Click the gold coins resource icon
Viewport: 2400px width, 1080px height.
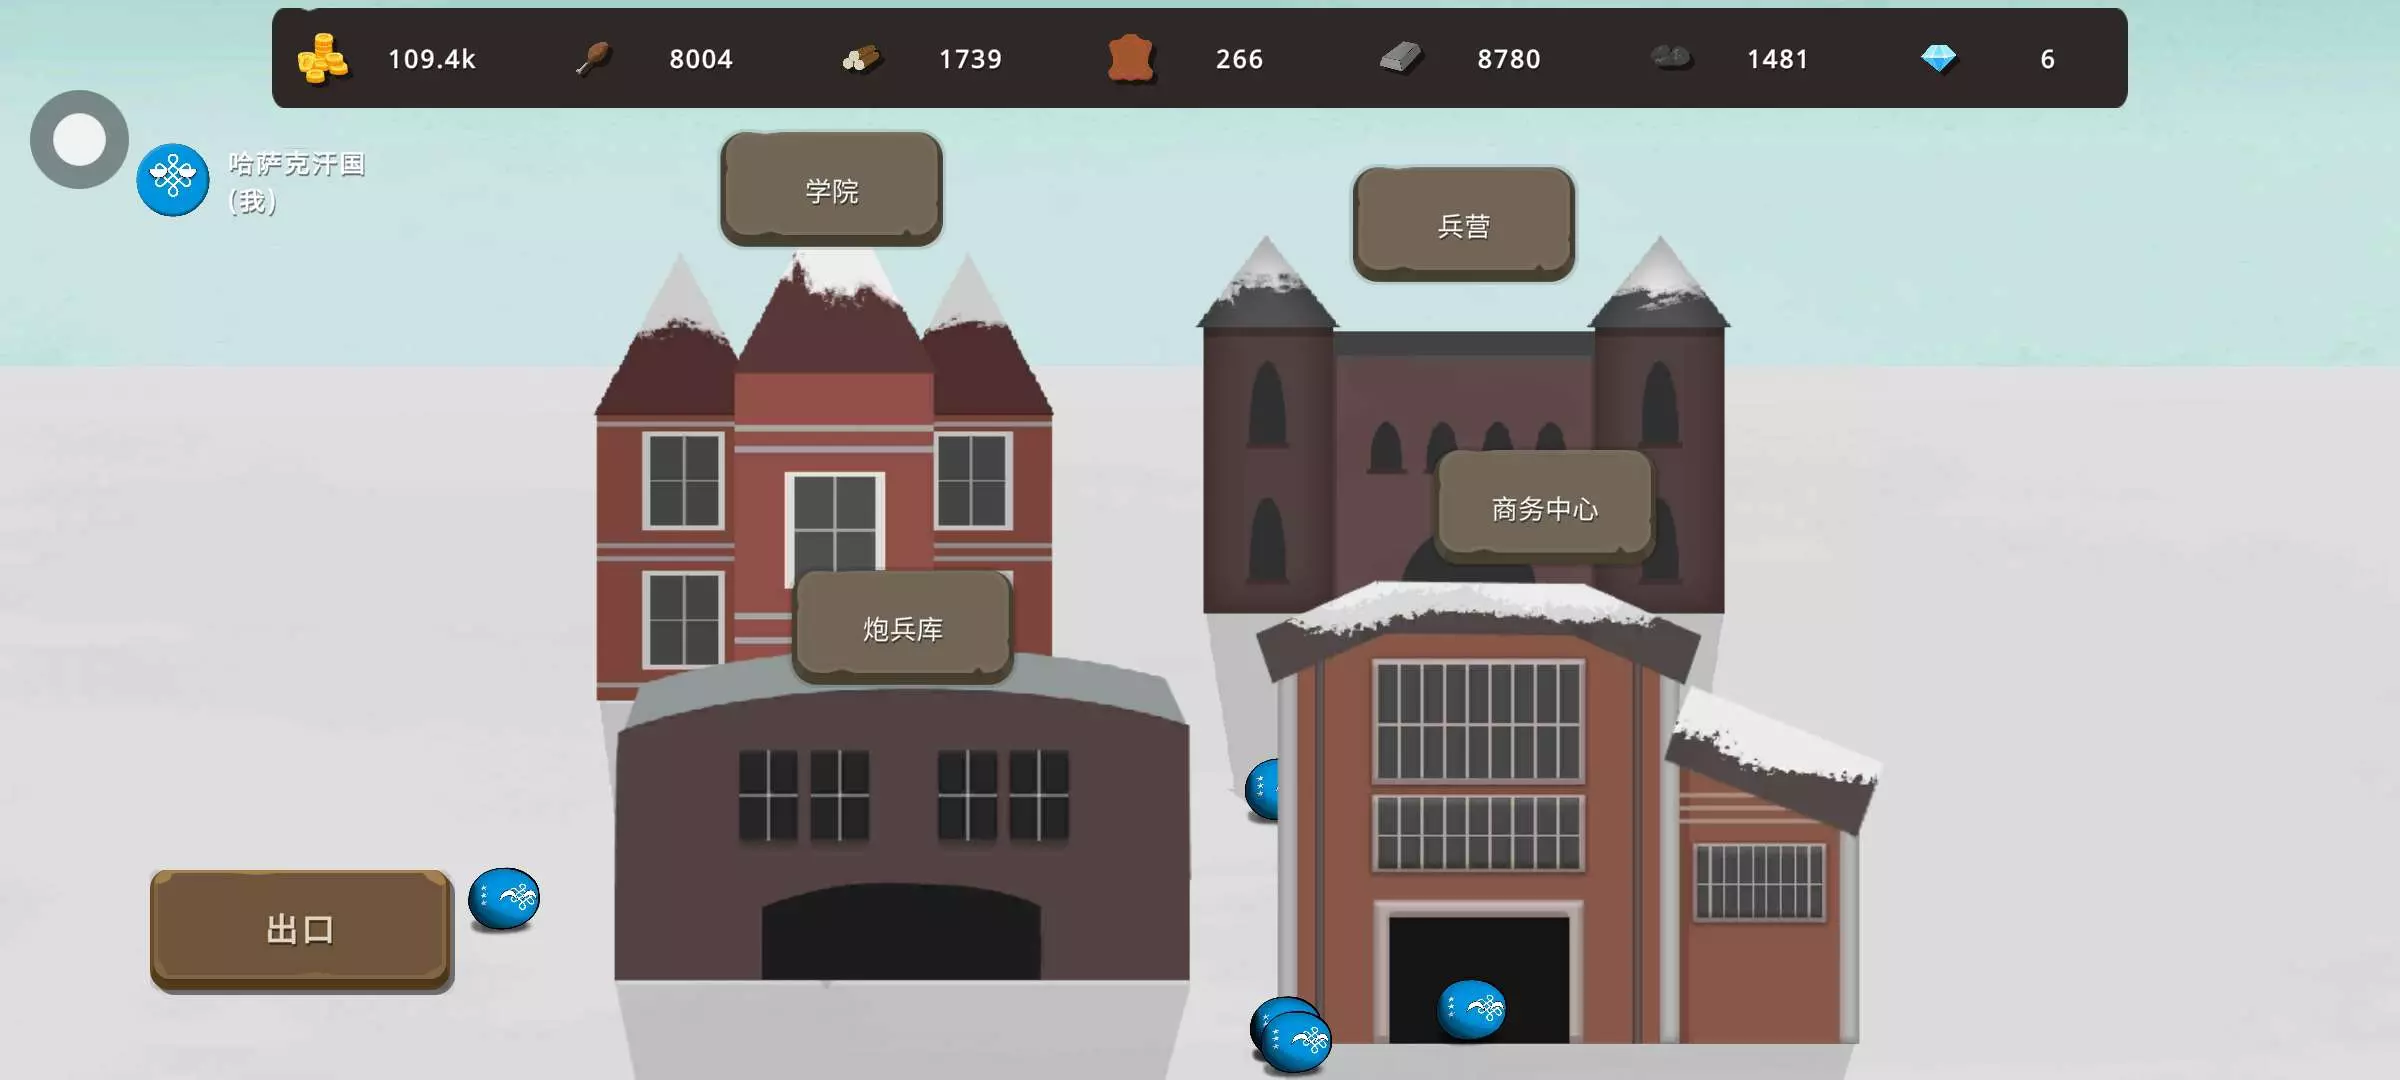coord(322,58)
